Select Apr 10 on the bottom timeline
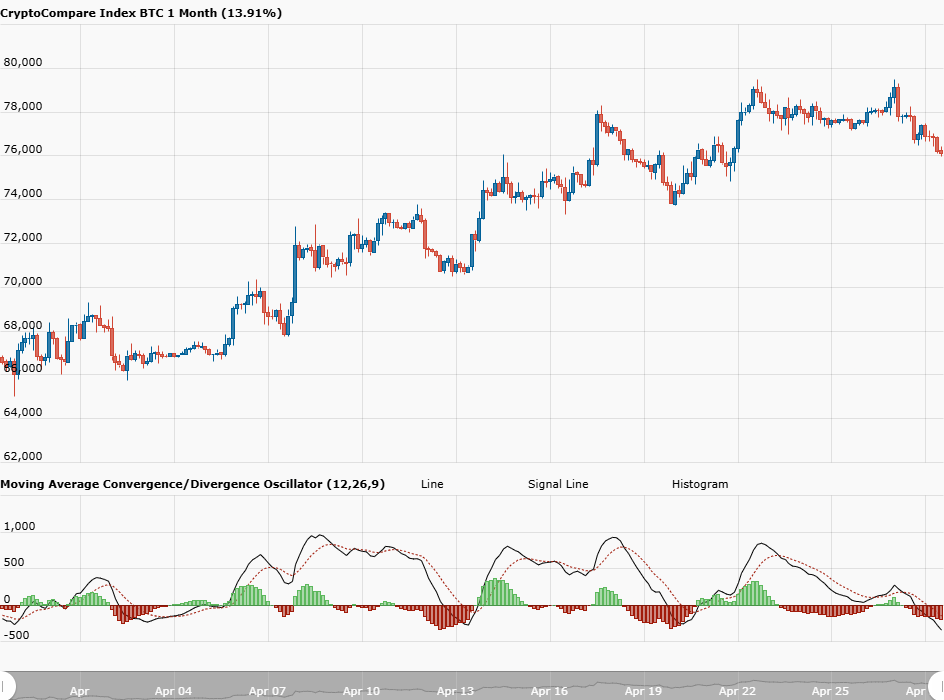The width and height of the screenshot is (944, 700). (x=361, y=691)
